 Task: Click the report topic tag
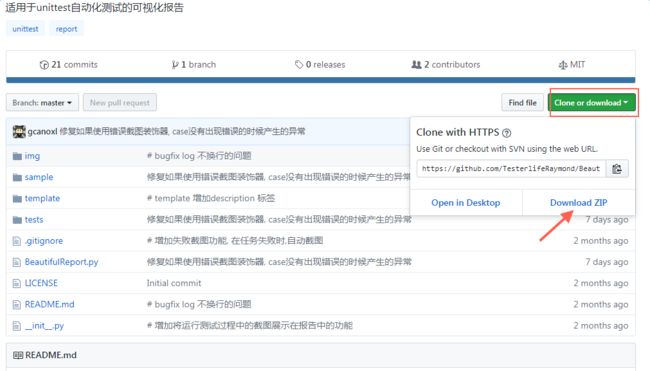click(x=66, y=29)
